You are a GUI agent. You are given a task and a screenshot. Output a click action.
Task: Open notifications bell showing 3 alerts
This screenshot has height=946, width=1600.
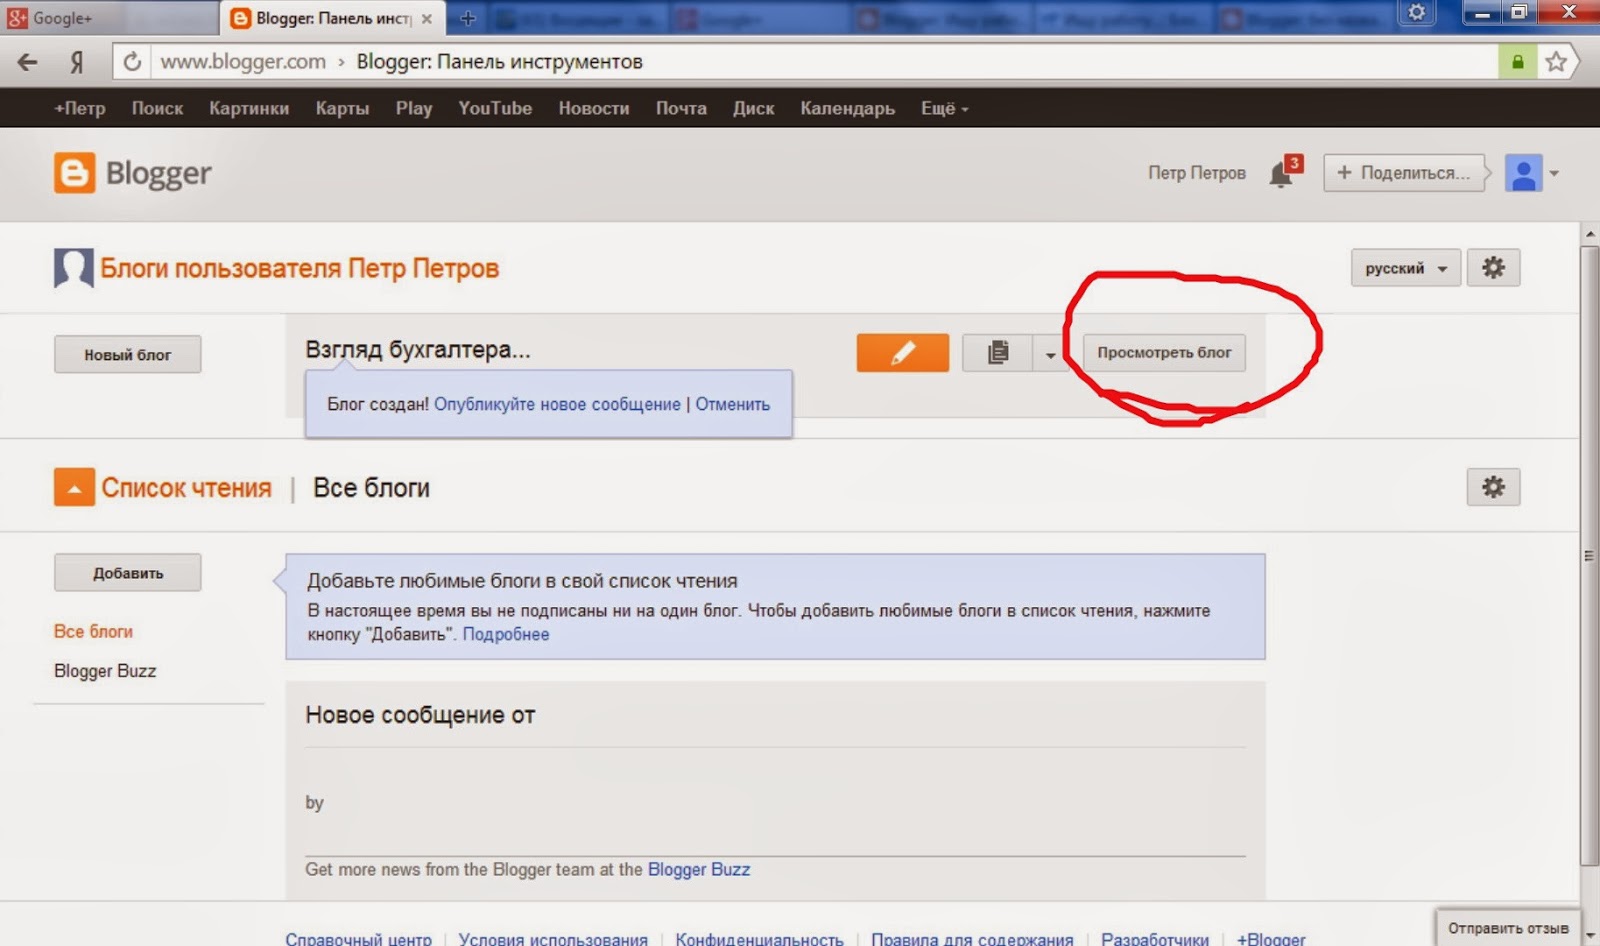pyautogui.click(x=1285, y=172)
